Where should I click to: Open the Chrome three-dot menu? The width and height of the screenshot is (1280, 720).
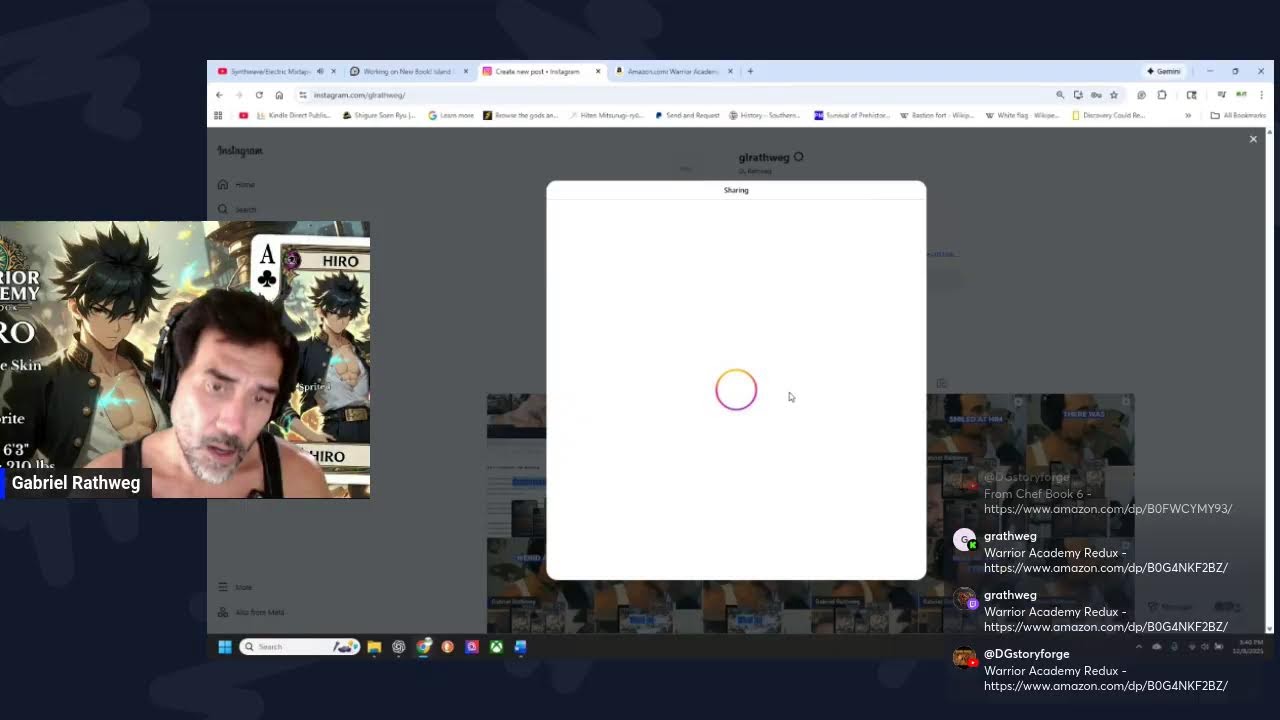pyautogui.click(x=1261, y=95)
